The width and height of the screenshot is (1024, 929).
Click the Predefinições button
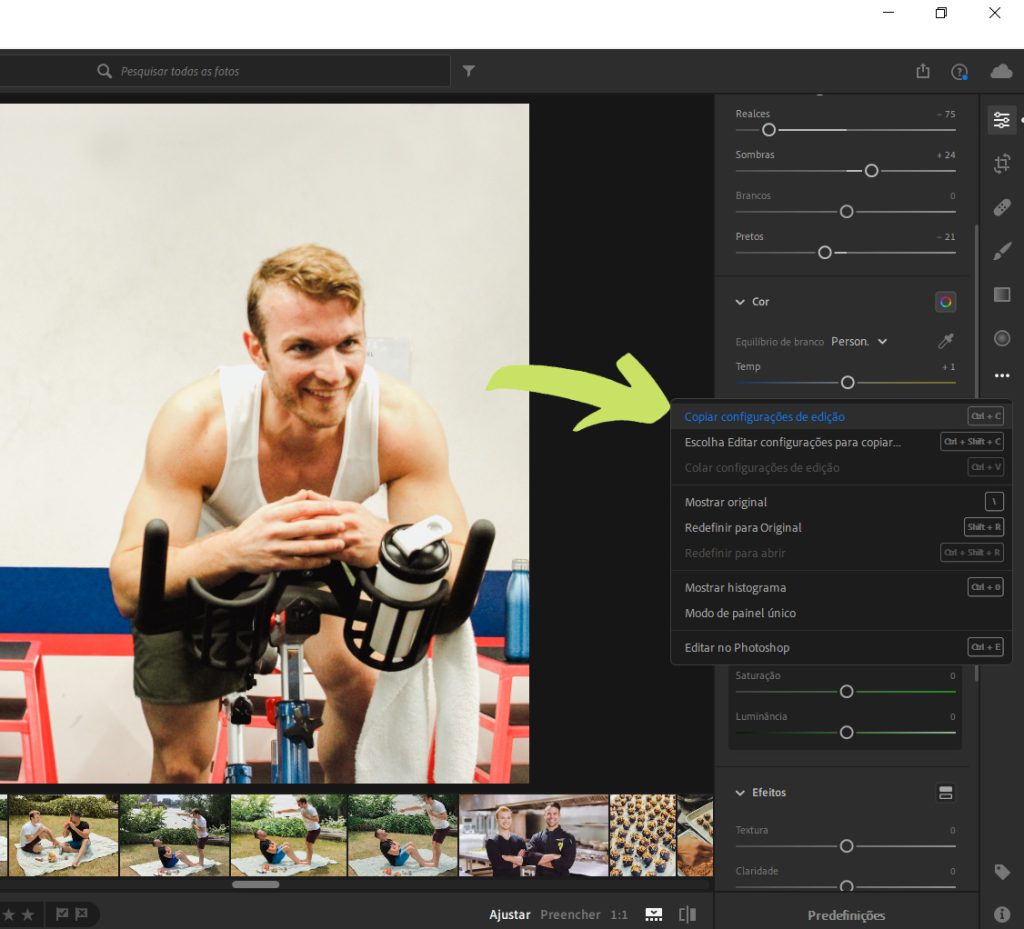point(846,915)
